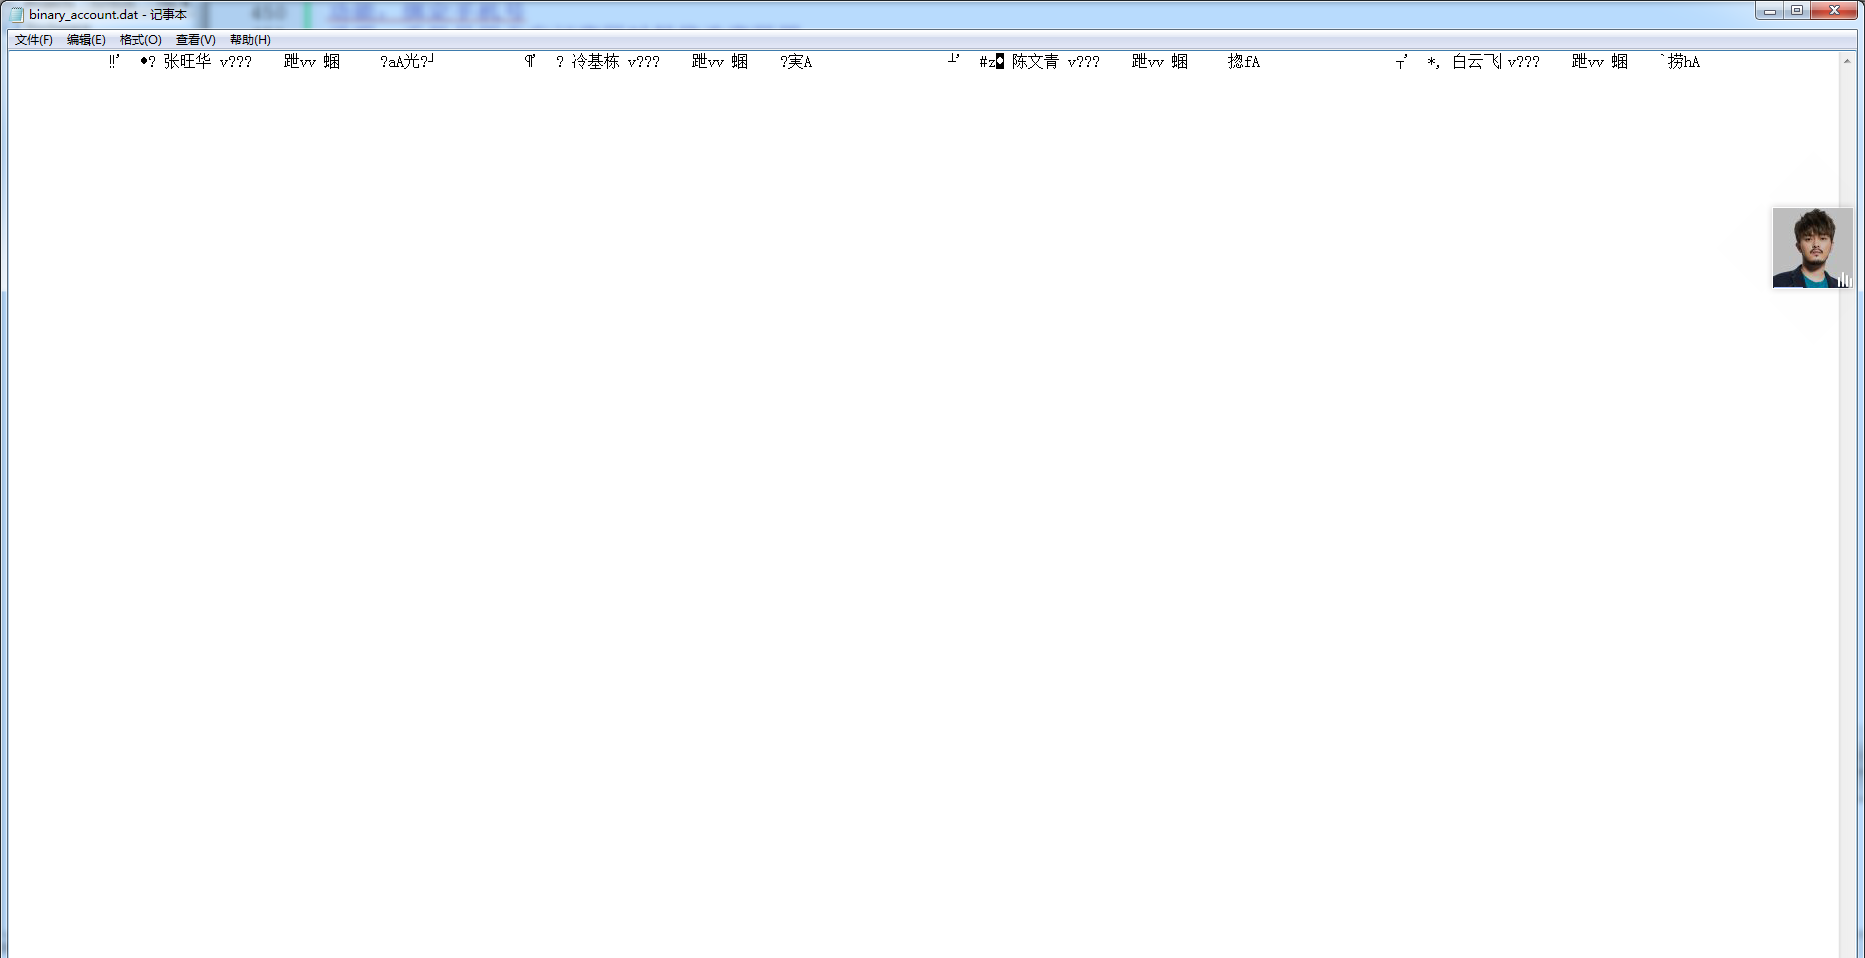Close the binary_account.dat Notepad window

1834,11
